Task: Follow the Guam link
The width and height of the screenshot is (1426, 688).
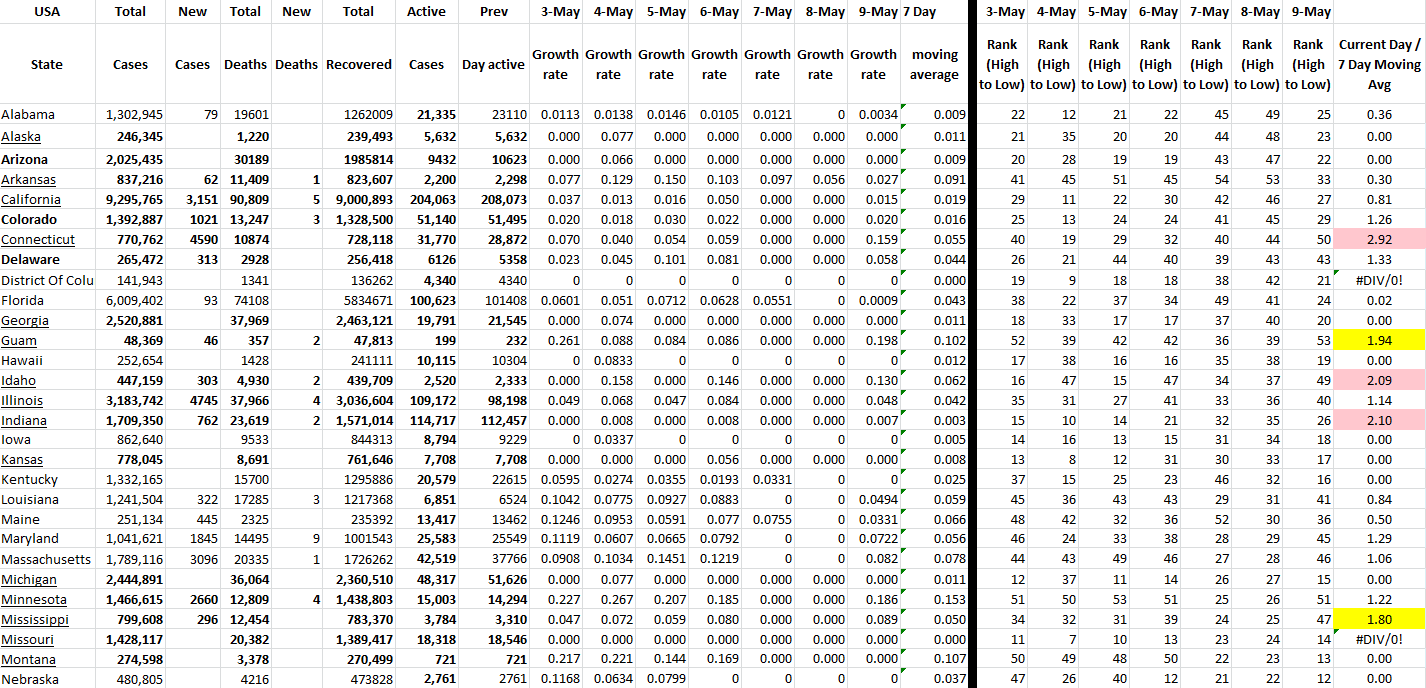Action: click(19, 341)
